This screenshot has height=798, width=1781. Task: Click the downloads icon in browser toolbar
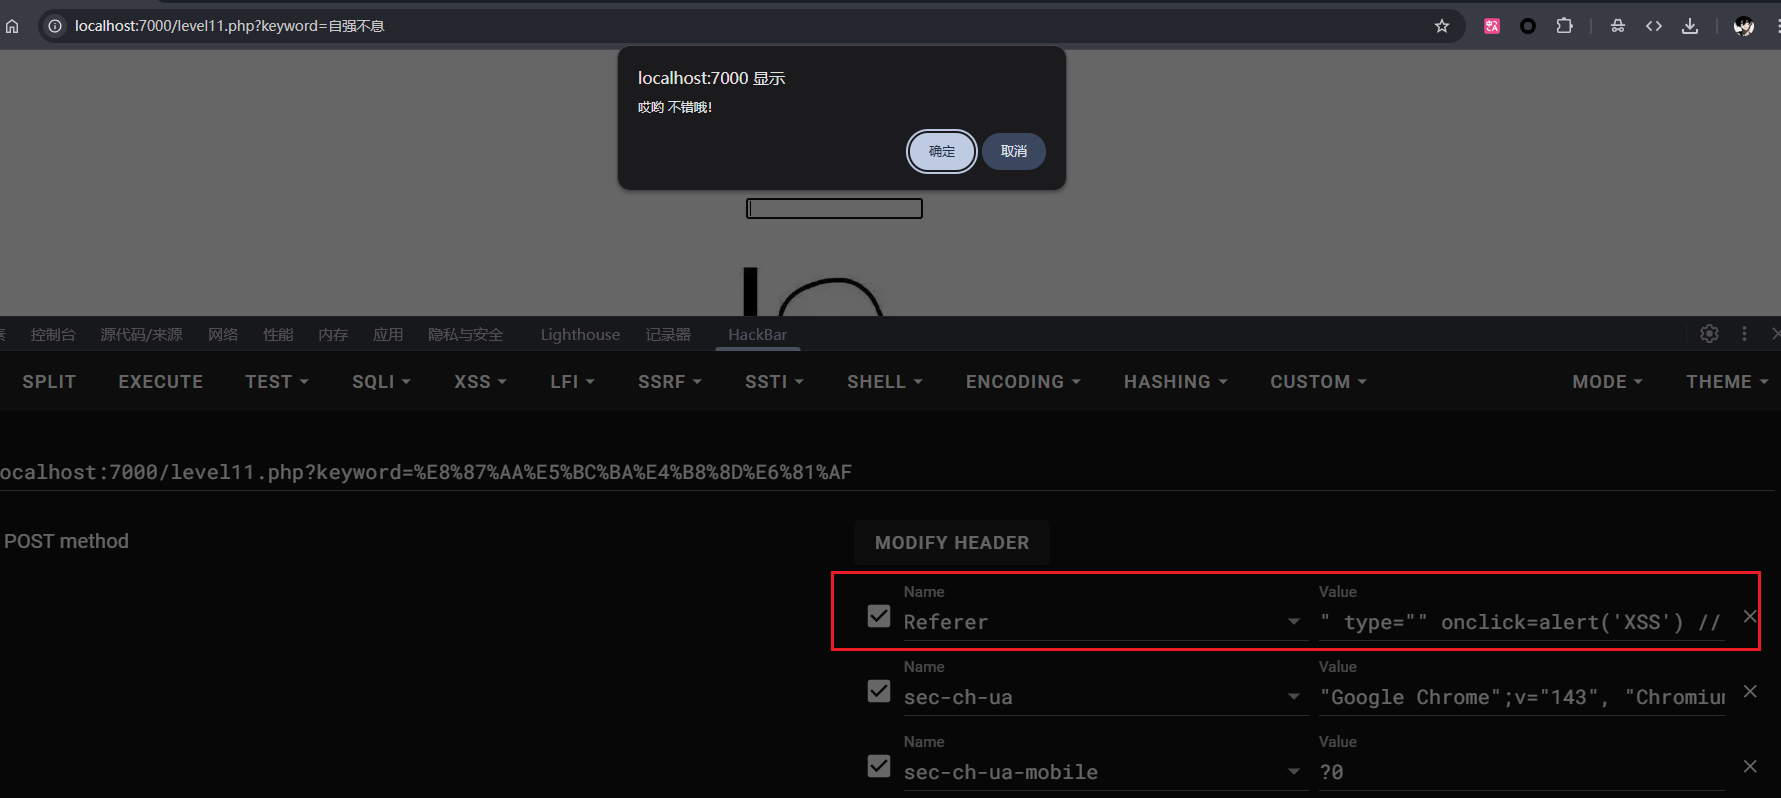[x=1690, y=26]
